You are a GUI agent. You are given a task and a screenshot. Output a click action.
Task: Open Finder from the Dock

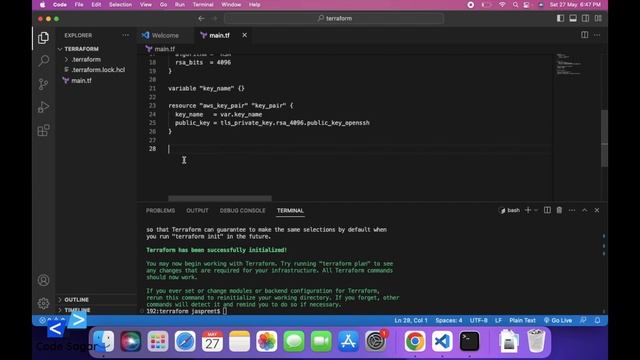tap(104, 341)
